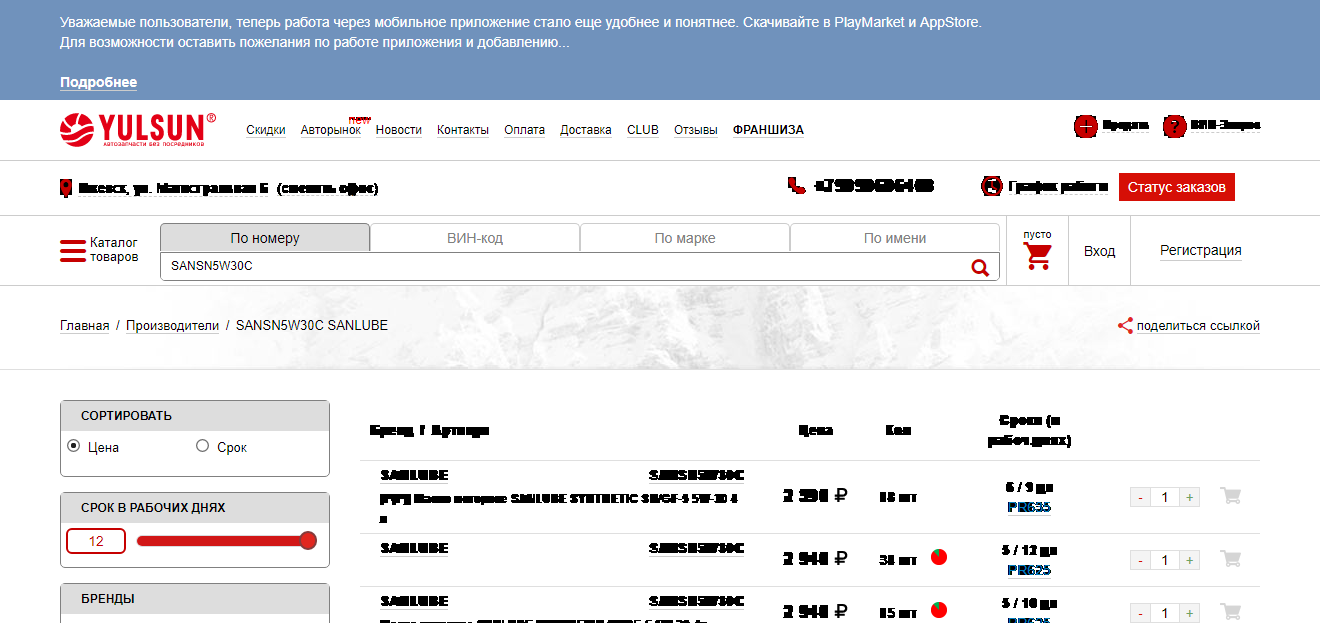Click the Статус заказов button
The width and height of the screenshot is (1320, 623).
(1177, 187)
